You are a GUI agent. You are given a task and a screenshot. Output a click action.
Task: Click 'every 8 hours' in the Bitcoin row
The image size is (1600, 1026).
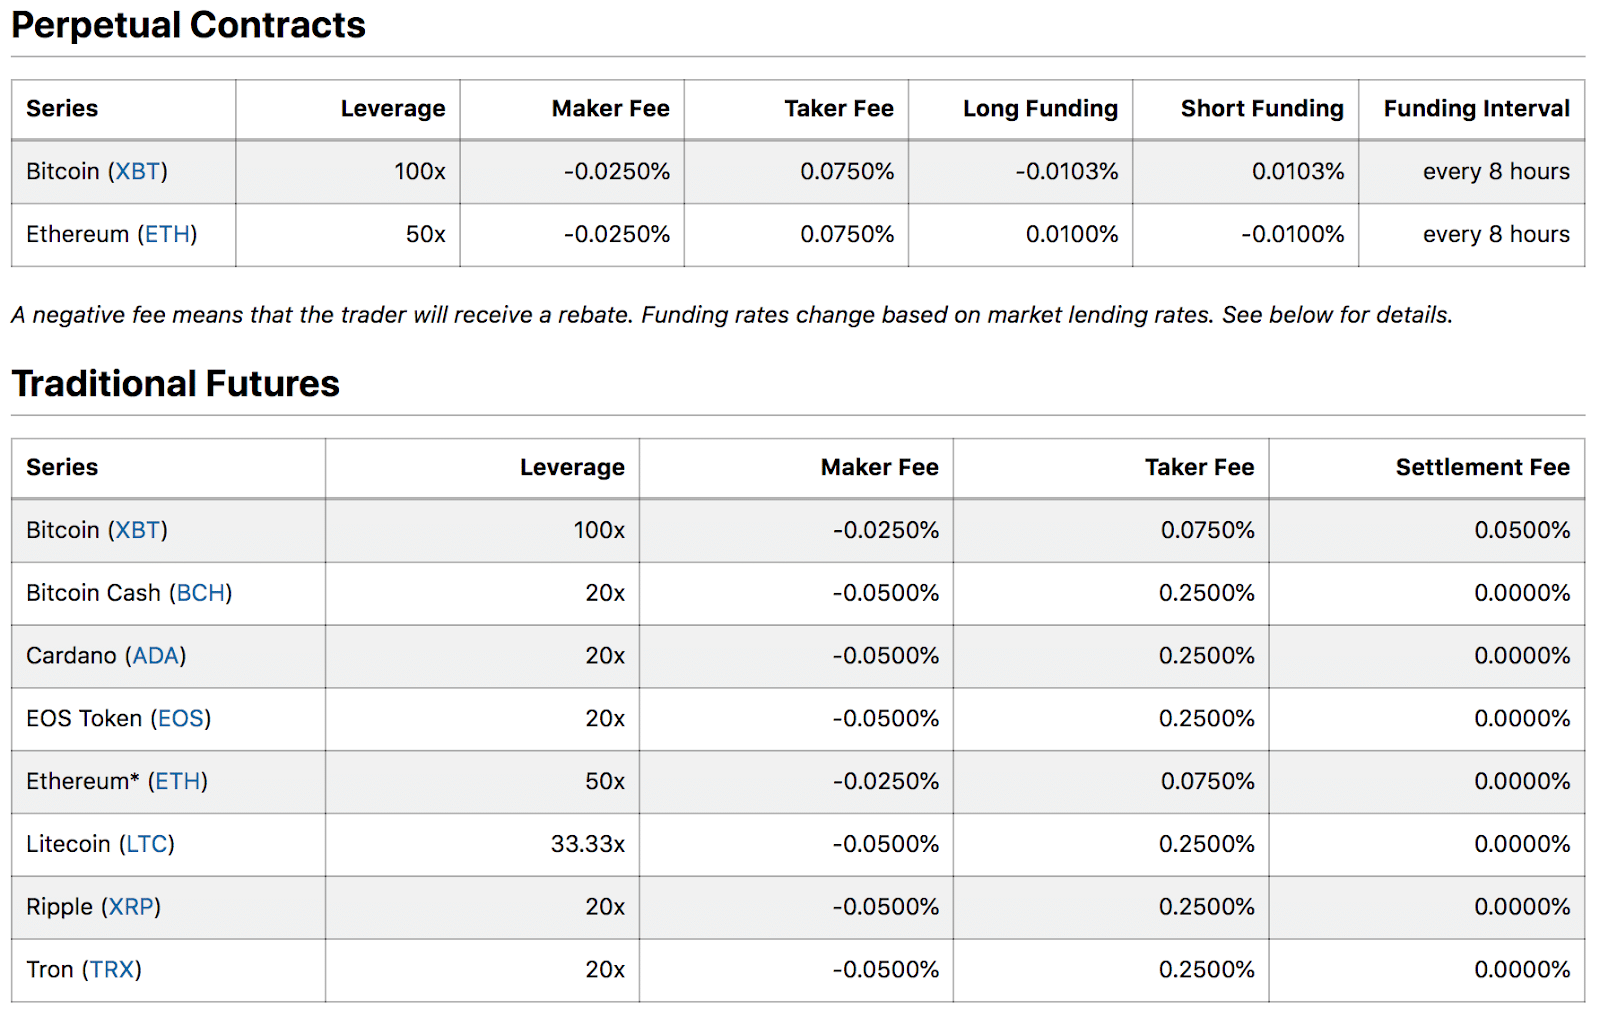1496,172
